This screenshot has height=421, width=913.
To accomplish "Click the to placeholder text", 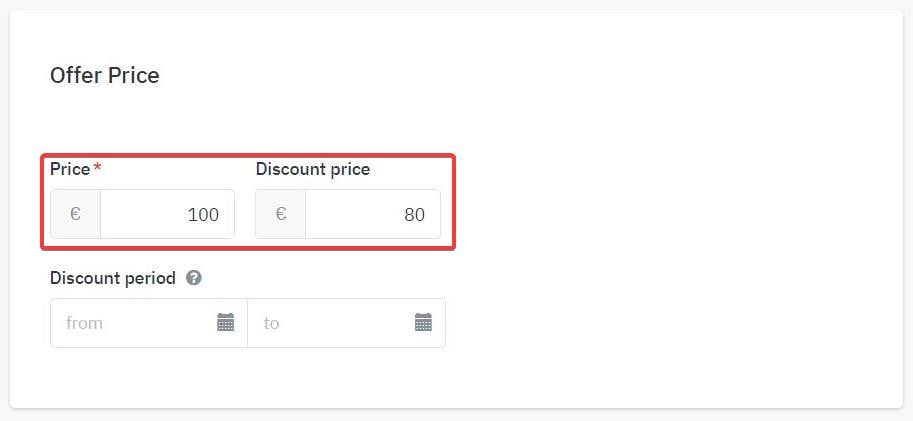I will (x=271, y=323).
